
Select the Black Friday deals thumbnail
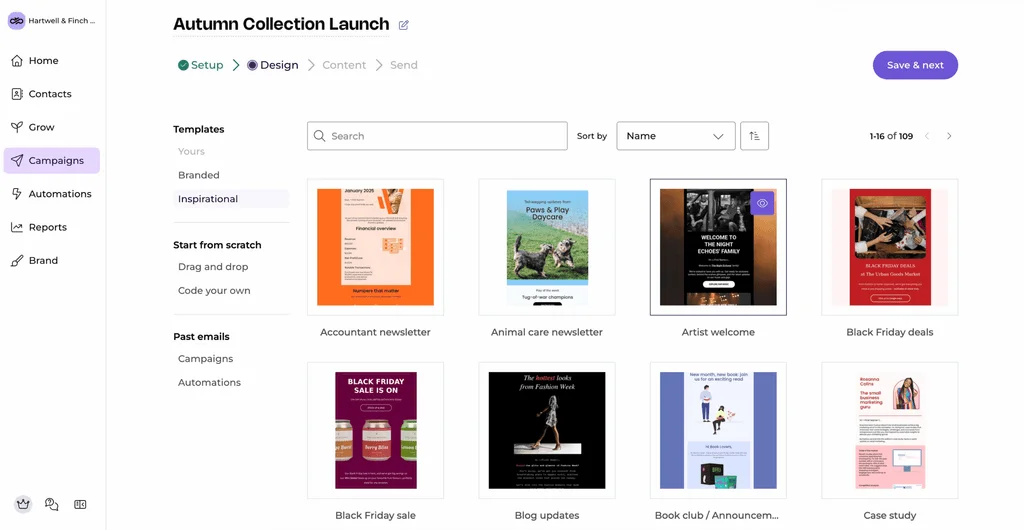(890, 247)
